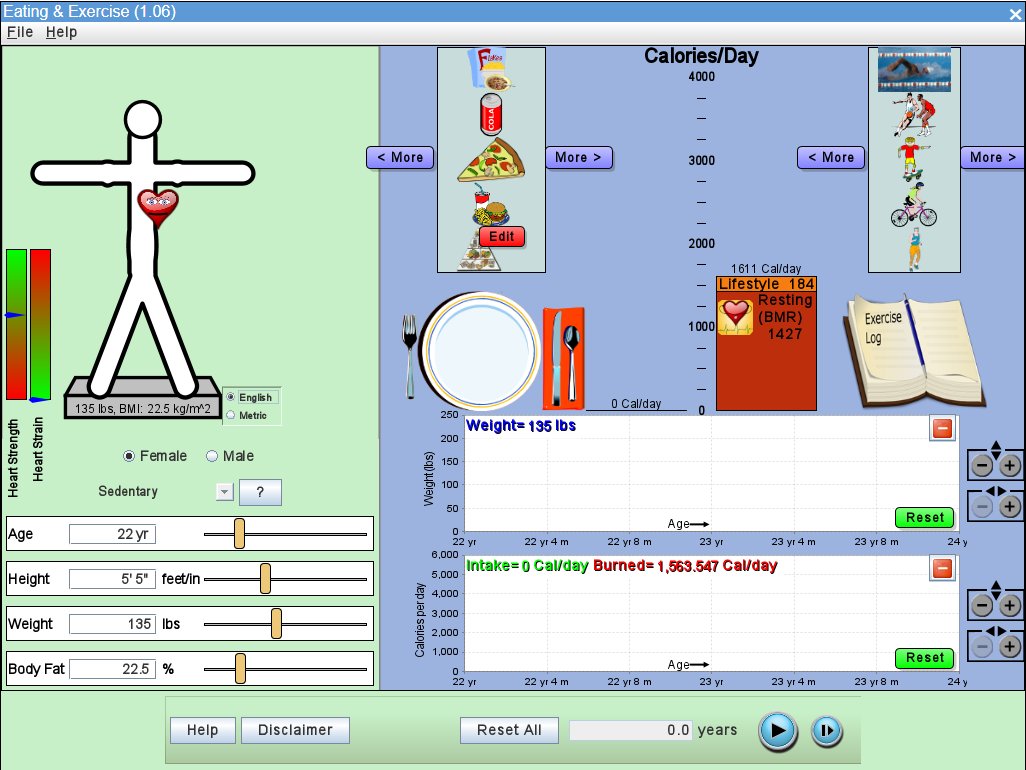The image size is (1026, 770).
Task: Open the Help menu
Action: (61, 32)
